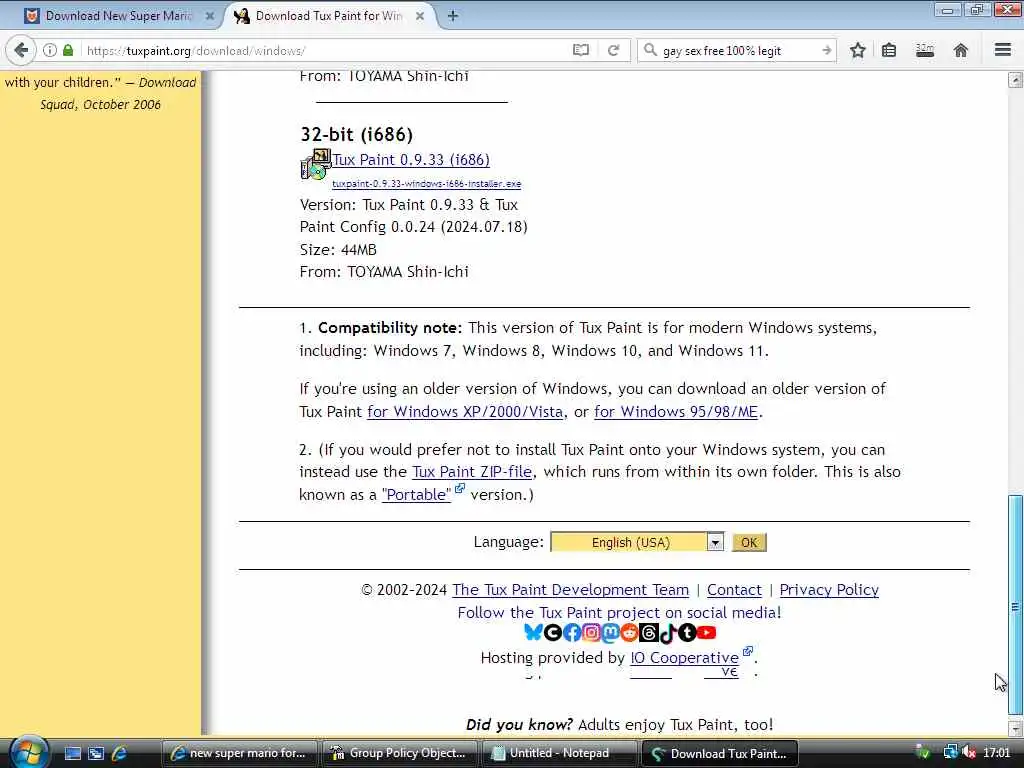Click the browser search box

[x=738, y=50]
